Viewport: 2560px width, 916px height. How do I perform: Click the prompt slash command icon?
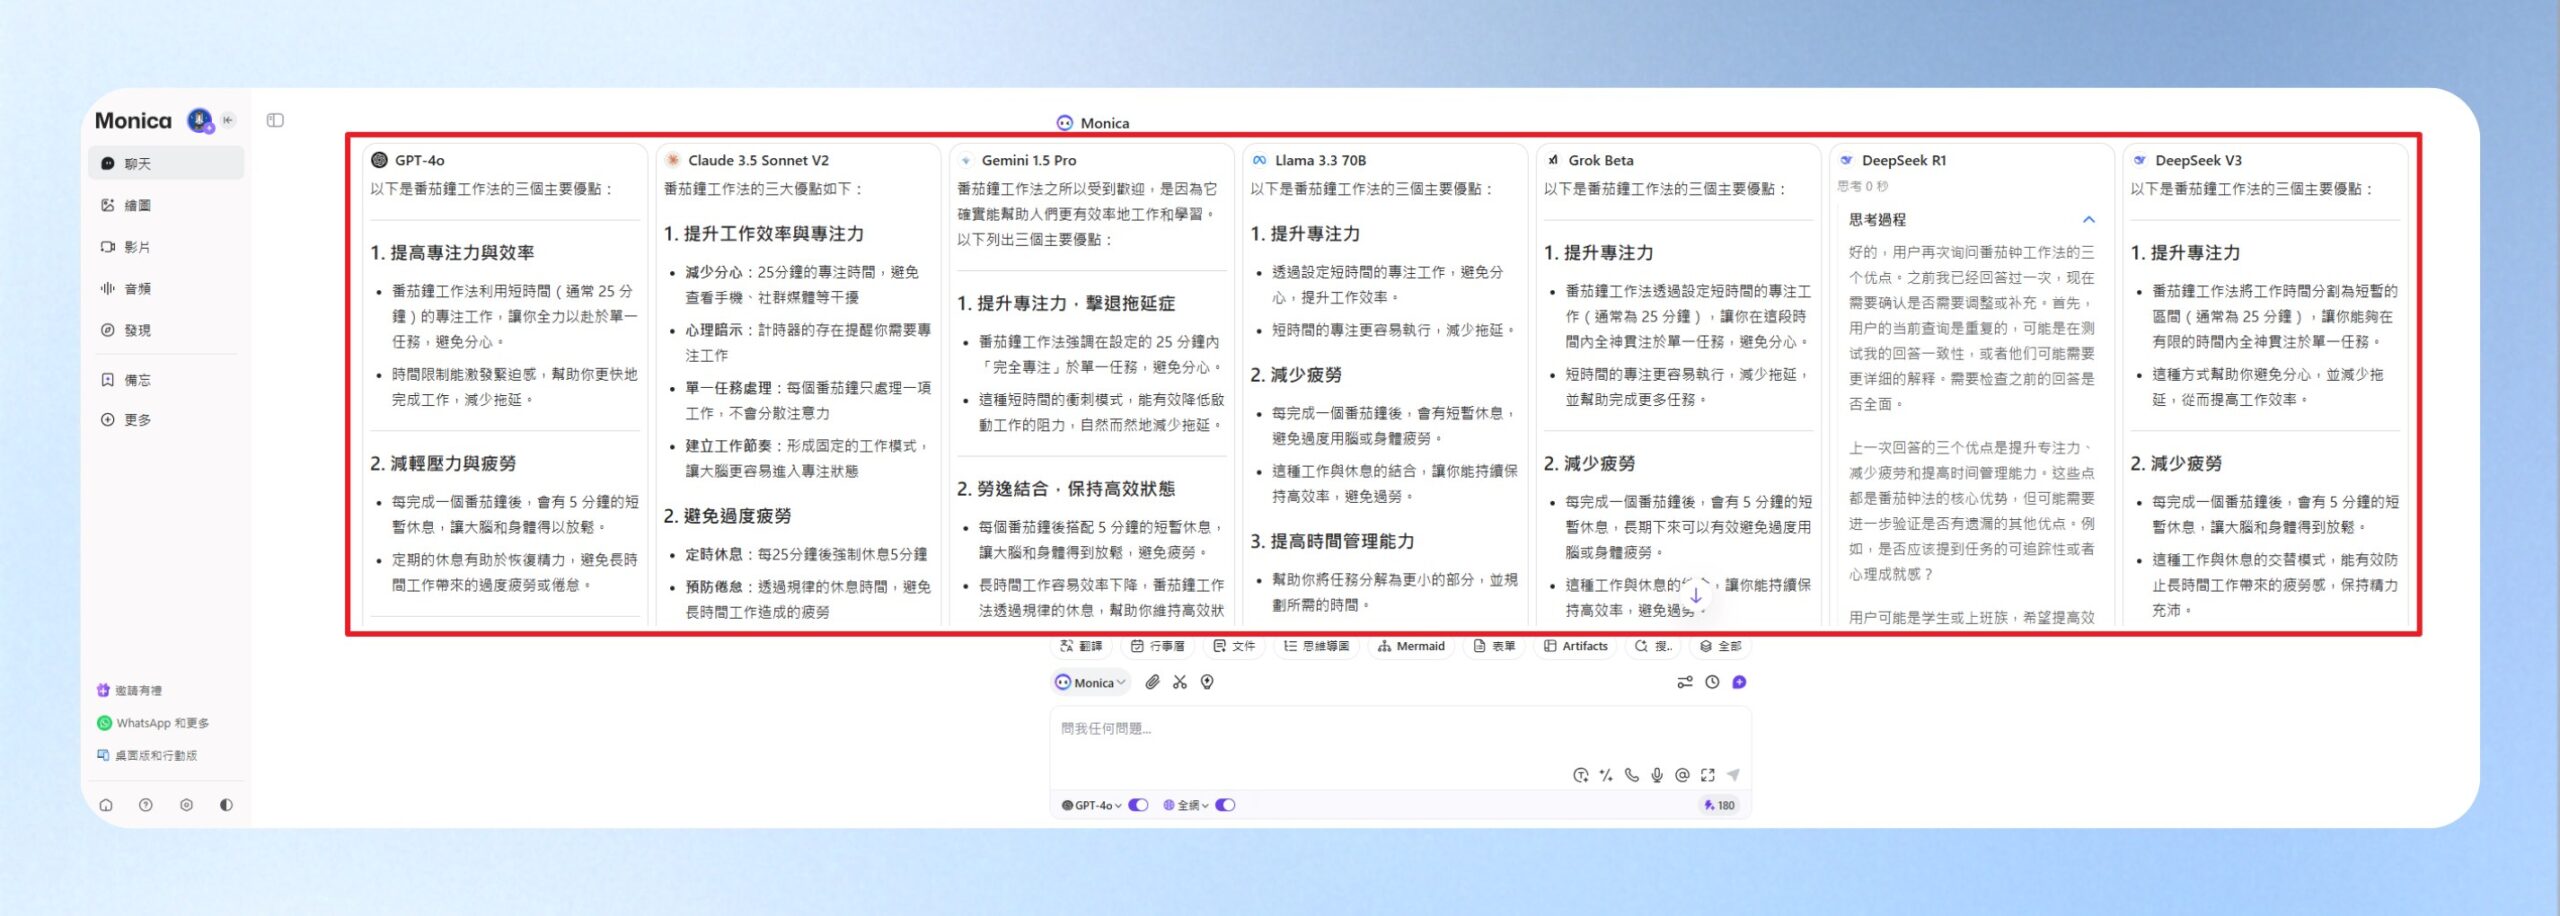(x=1606, y=775)
